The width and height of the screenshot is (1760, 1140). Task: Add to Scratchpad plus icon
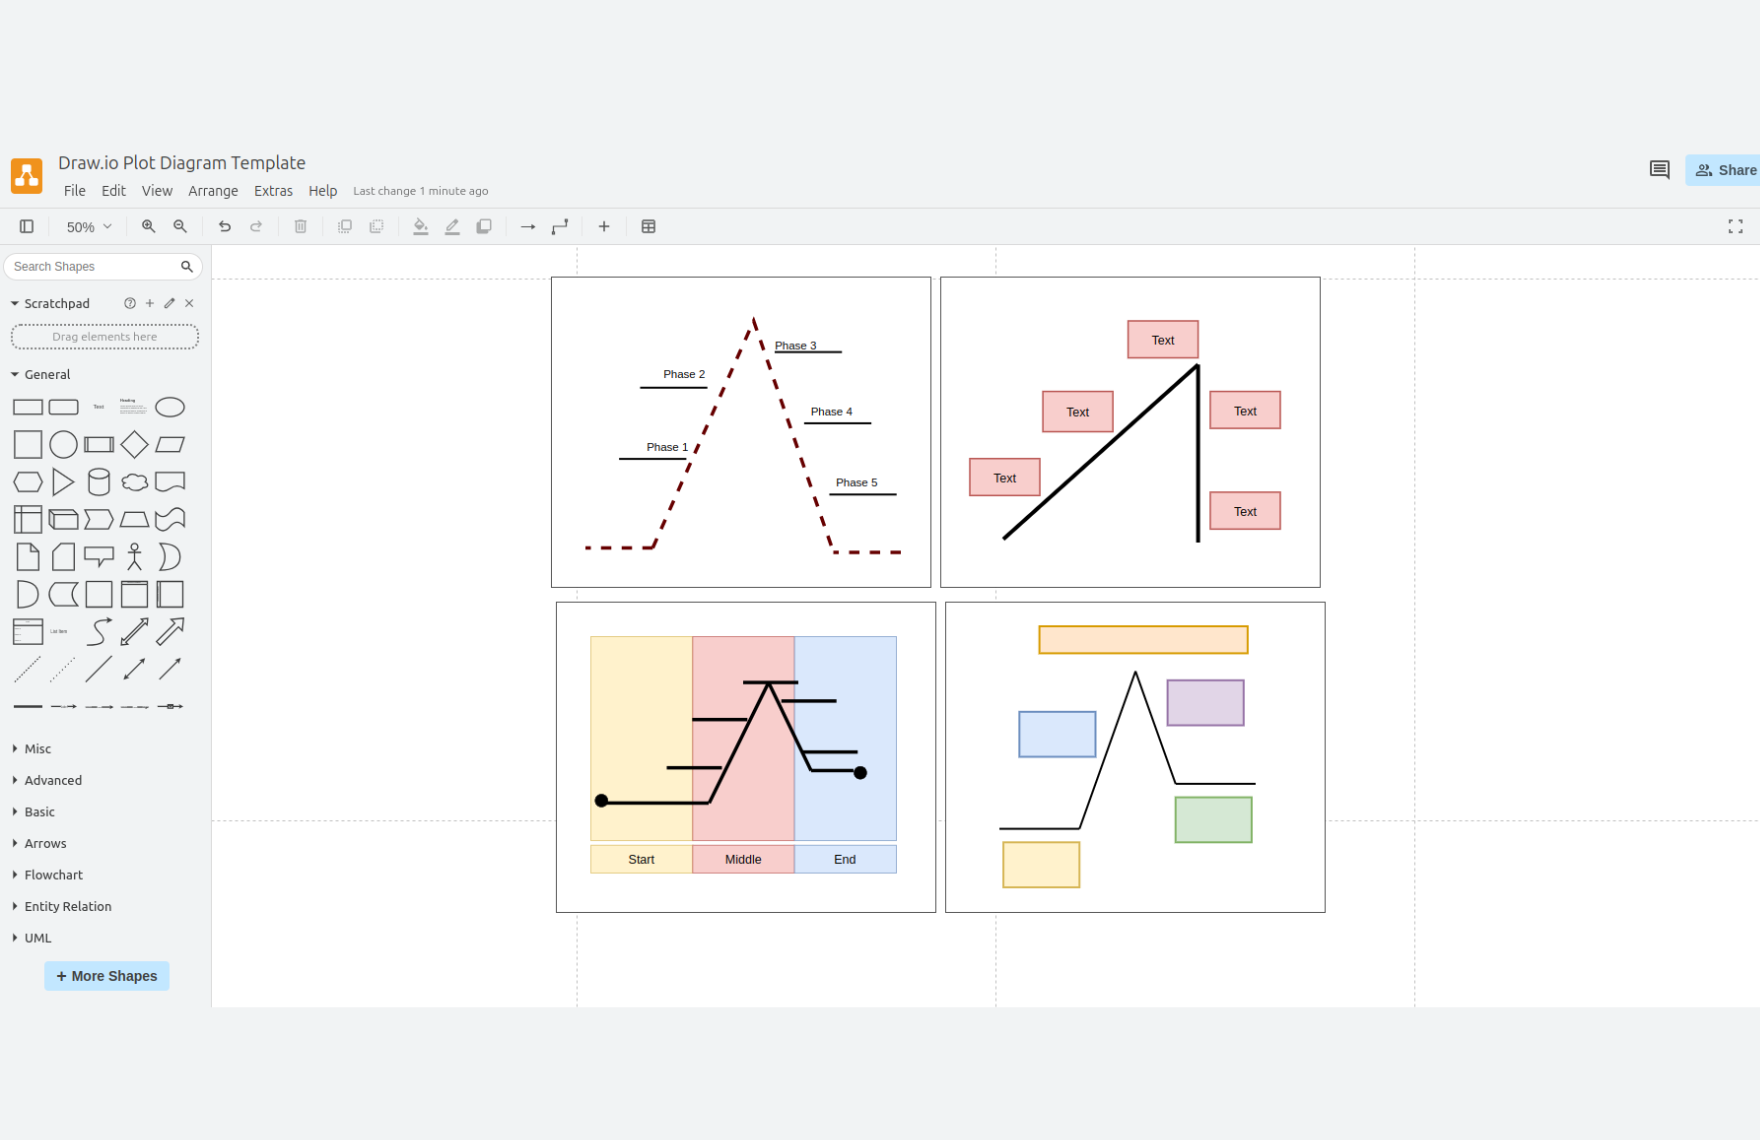[x=150, y=303]
